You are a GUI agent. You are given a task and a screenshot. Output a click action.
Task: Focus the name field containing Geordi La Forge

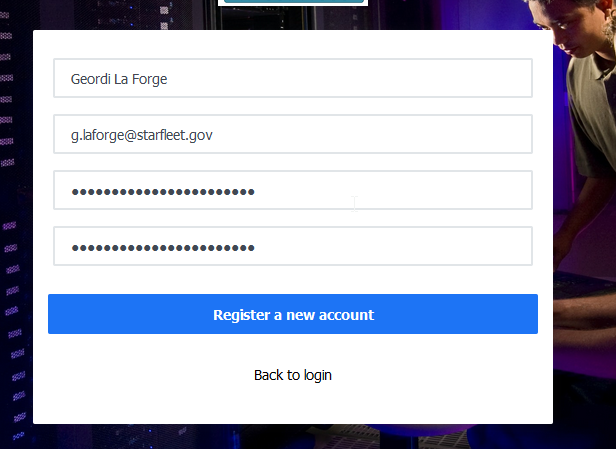[293, 78]
